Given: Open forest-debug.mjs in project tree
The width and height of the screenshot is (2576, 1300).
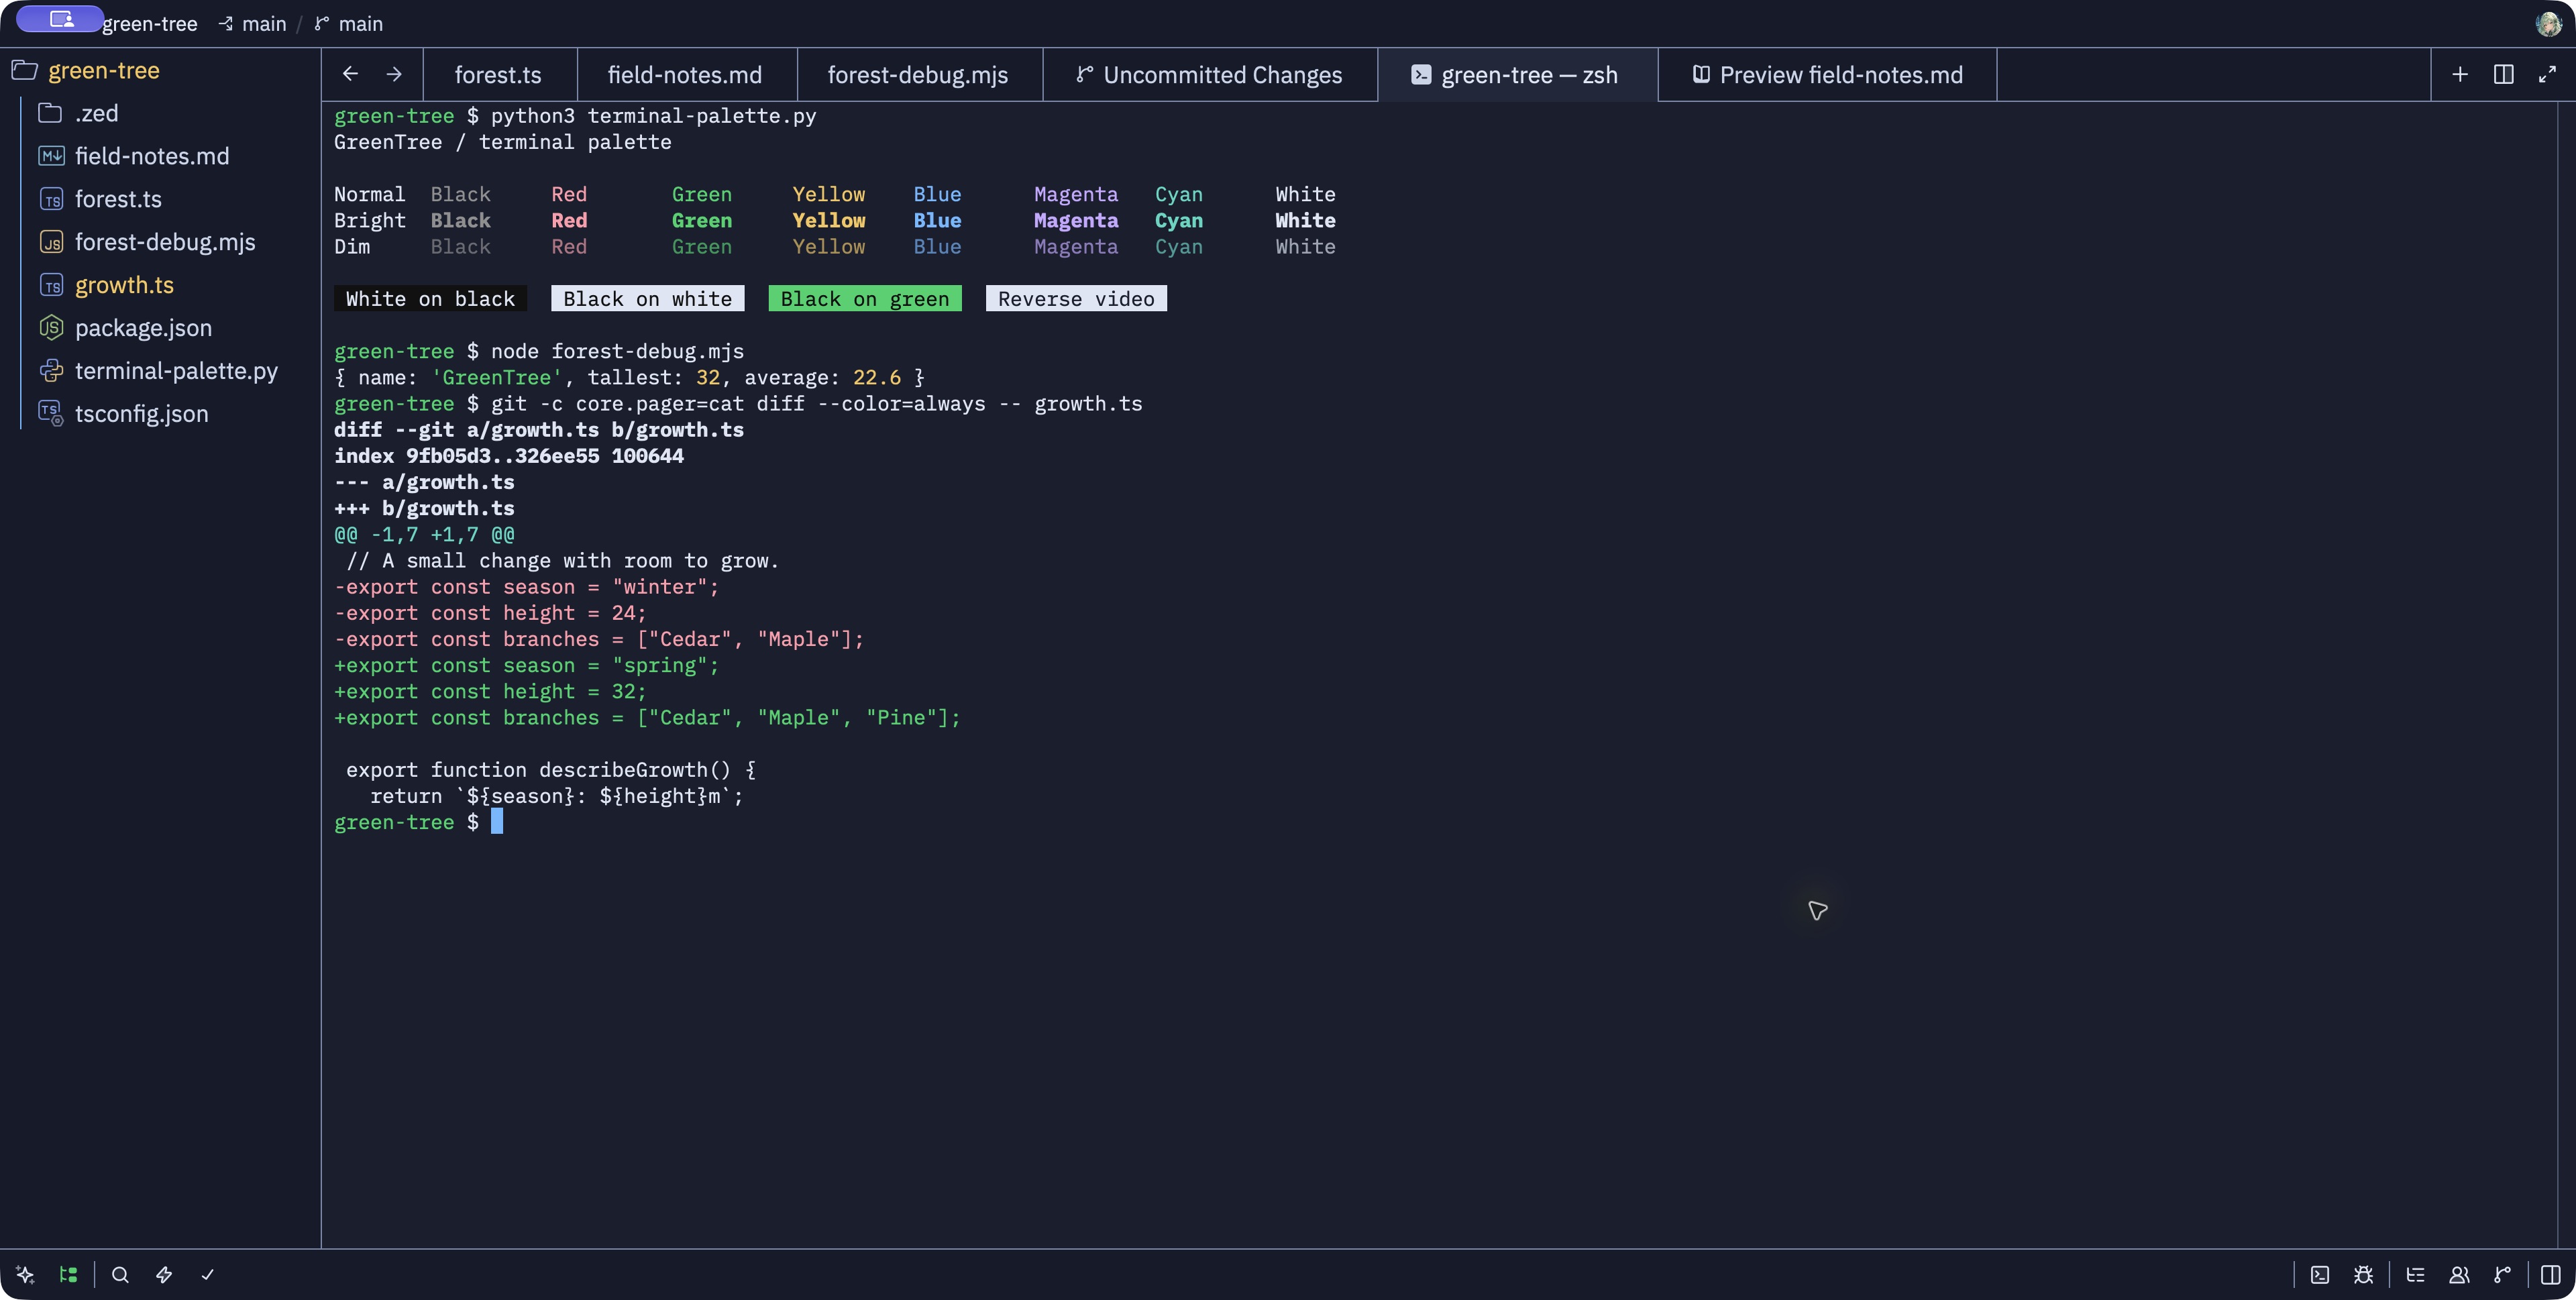Looking at the screenshot, I should [160, 242].
